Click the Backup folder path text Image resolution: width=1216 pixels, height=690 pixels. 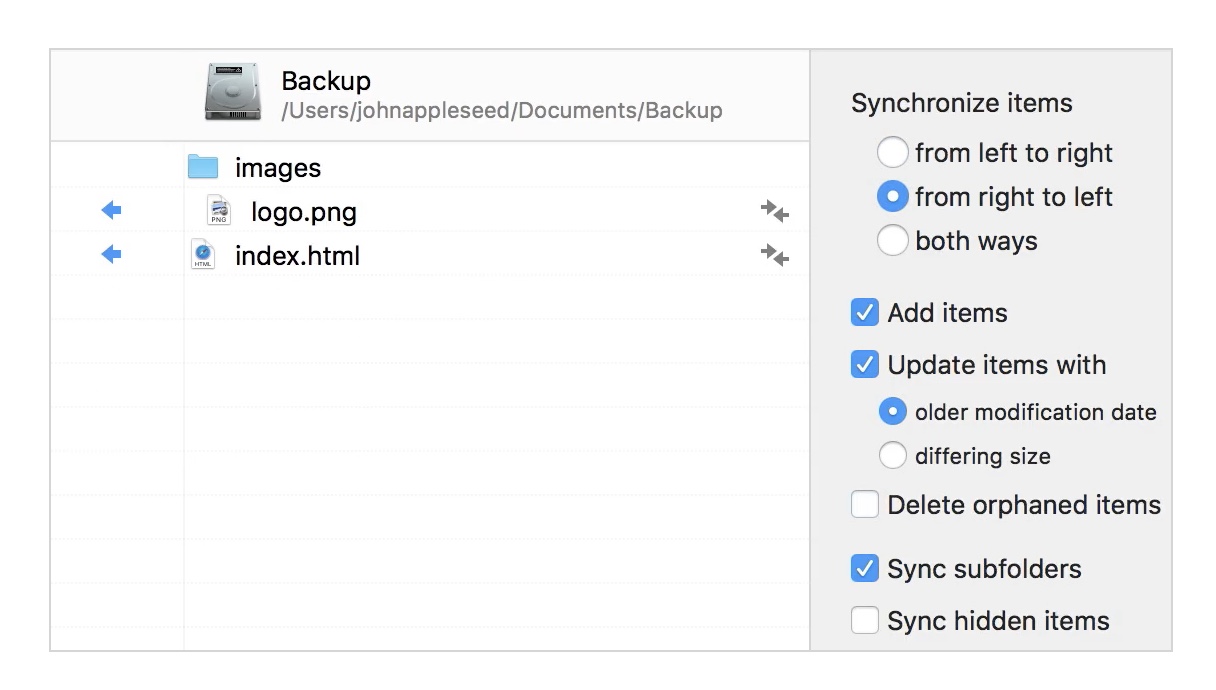click(501, 110)
